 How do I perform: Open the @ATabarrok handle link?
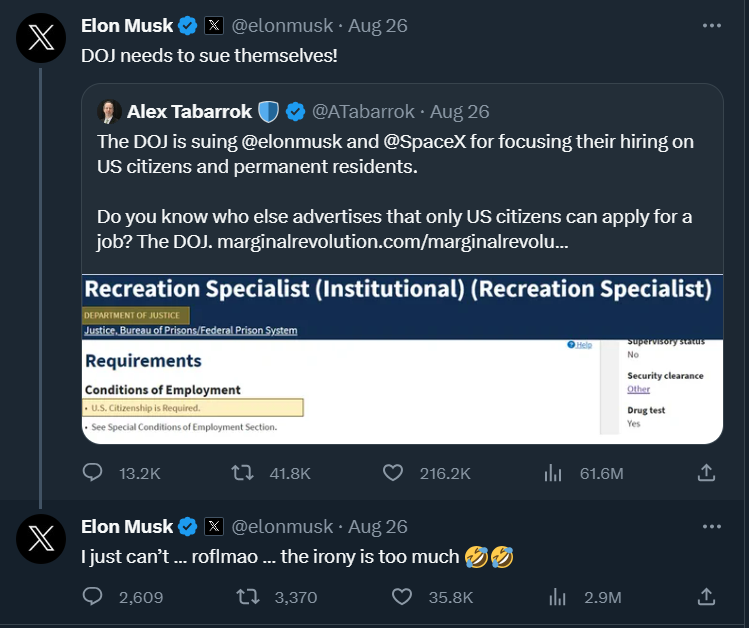tap(363, 112)
